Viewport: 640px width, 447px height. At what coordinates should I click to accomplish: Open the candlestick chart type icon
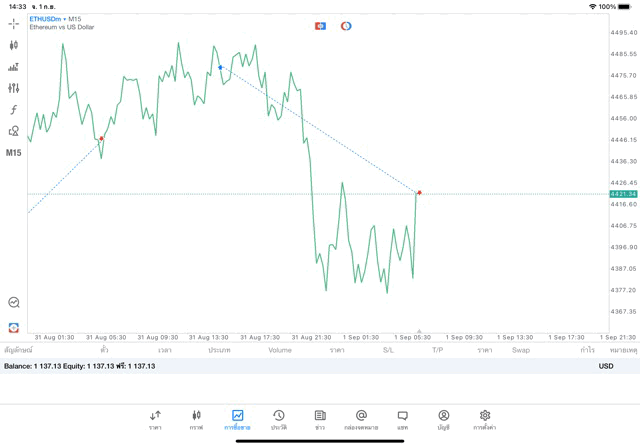[x=14, y=45]
